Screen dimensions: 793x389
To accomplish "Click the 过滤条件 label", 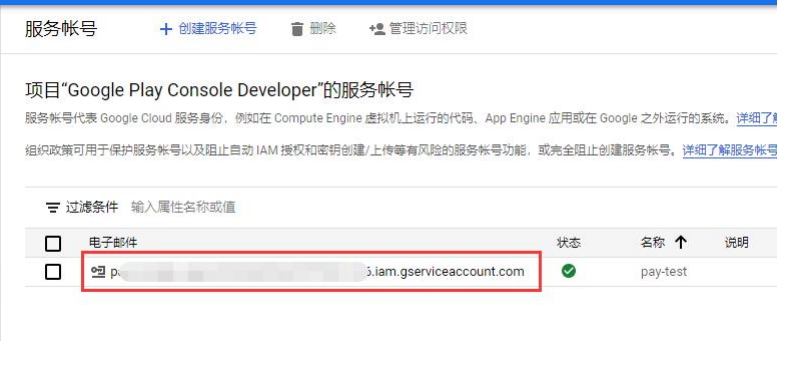I will tap(92, 207).
